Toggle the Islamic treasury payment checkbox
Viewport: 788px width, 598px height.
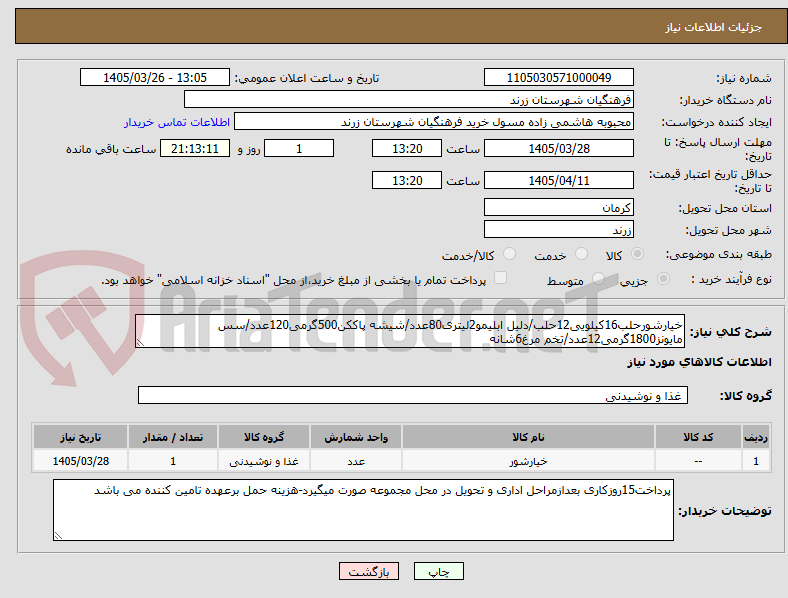click(501, 278)
